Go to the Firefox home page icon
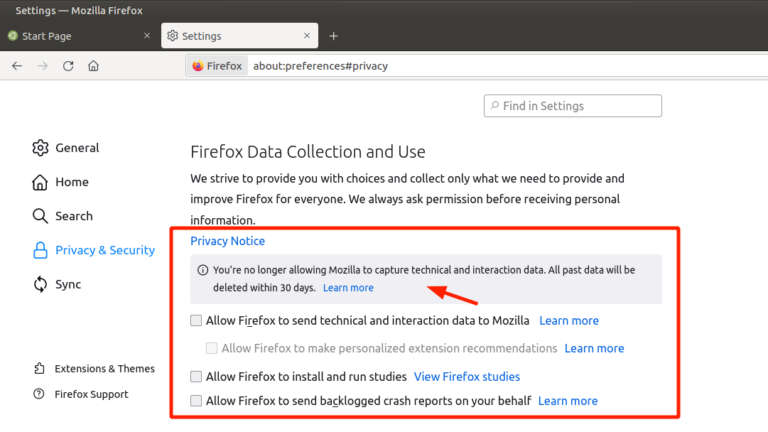768x432 pixels. [93, 66]
